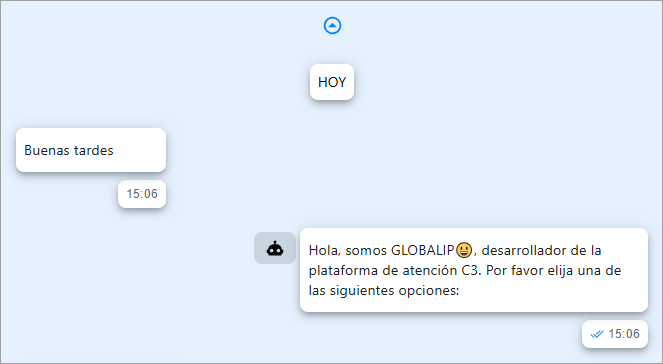This screenshot has width=663, height=364.
Task: Click the smiley emoji after GLOBALIP
Action: 464,250
